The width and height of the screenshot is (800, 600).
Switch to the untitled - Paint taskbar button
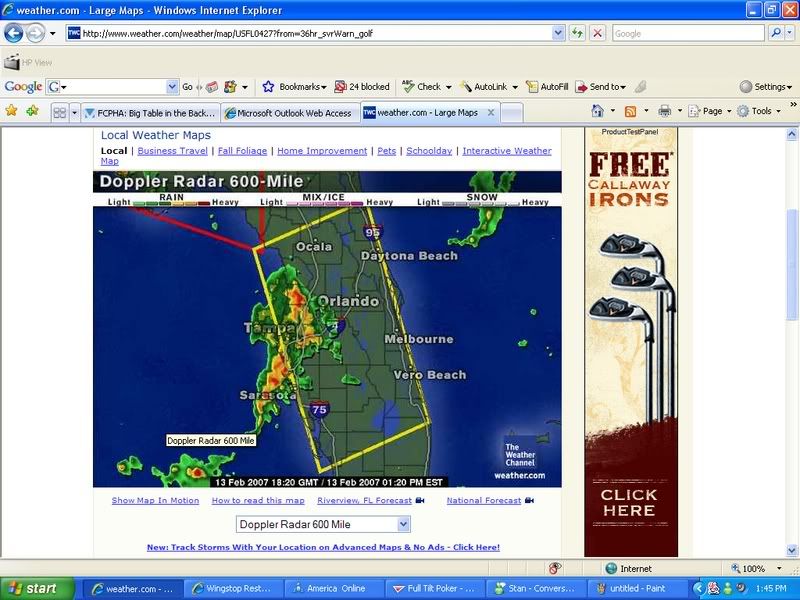pyautogui.click(x=637, y=588)
